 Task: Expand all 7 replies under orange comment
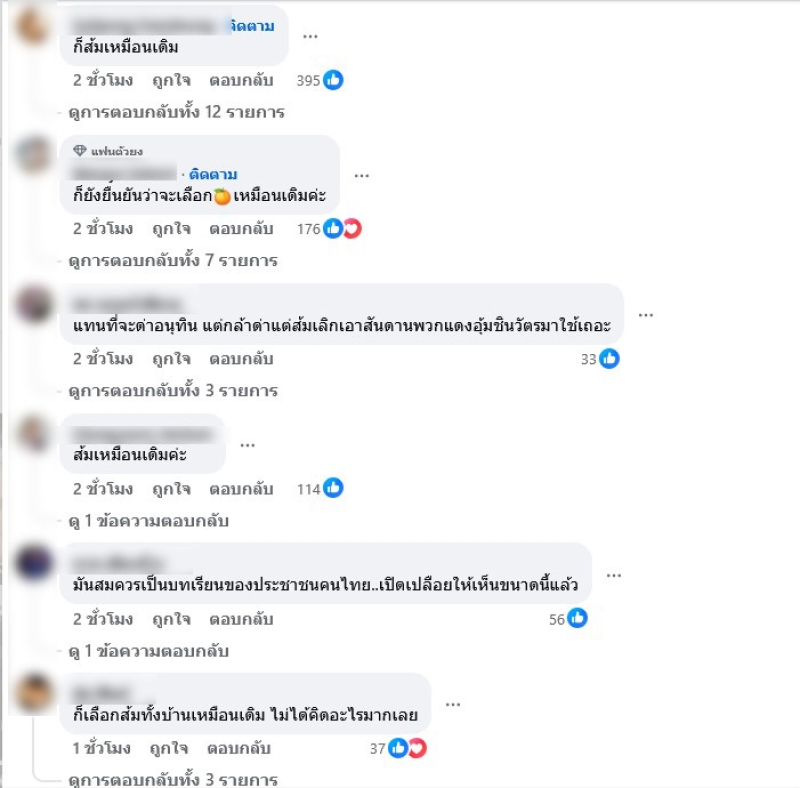pos(173,261)
